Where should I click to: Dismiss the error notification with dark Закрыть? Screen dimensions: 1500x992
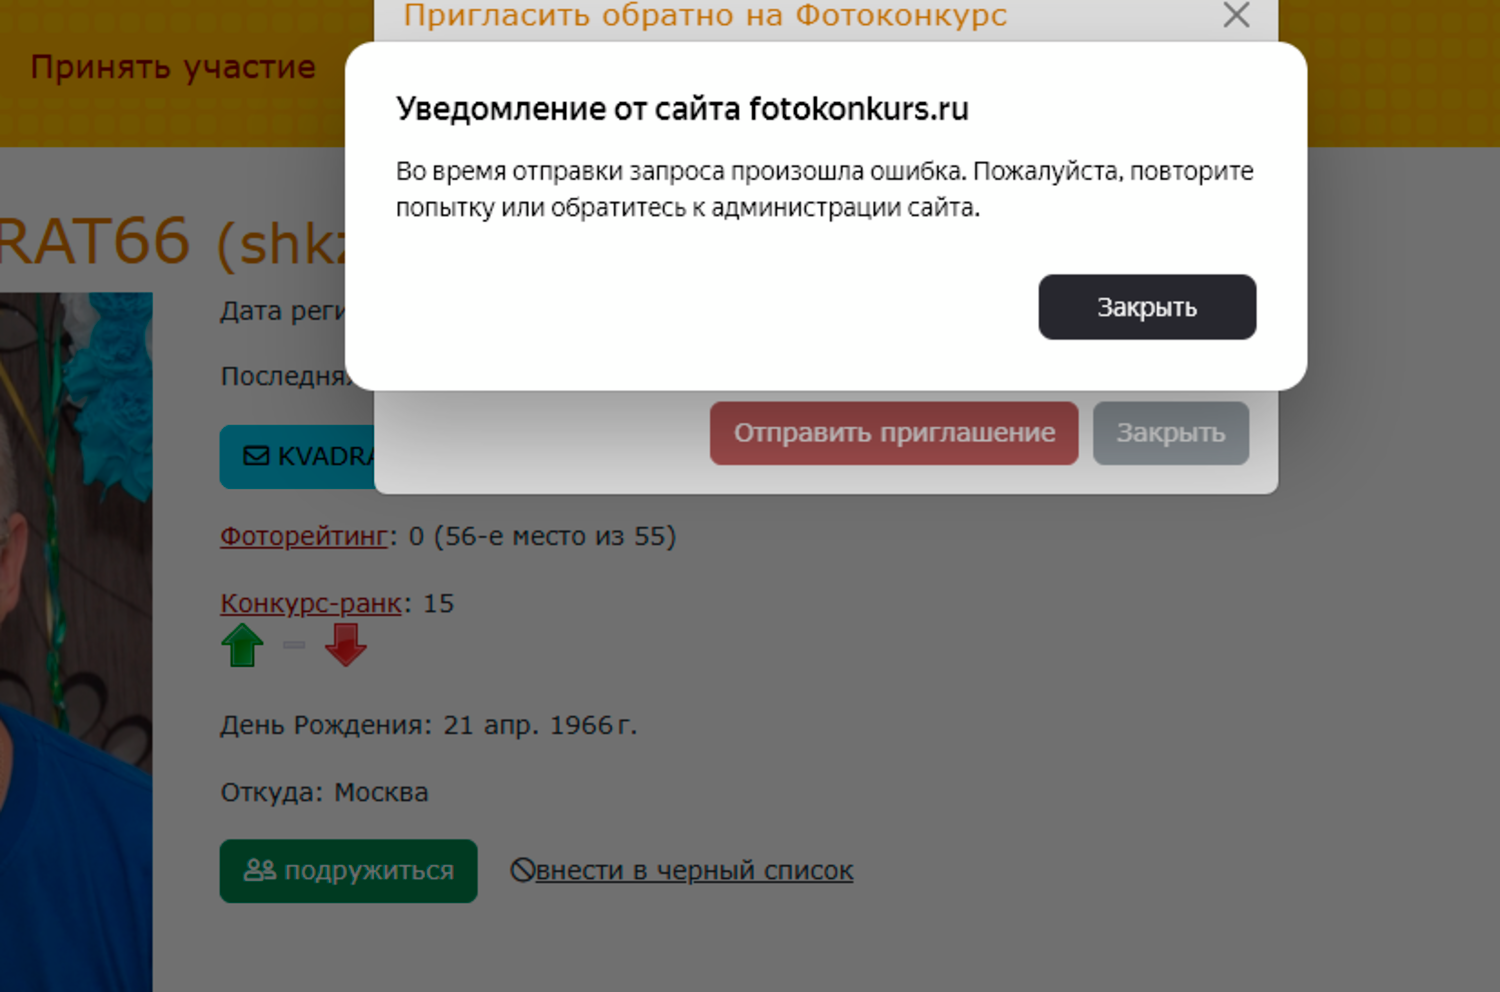(x=1146, y=307)
